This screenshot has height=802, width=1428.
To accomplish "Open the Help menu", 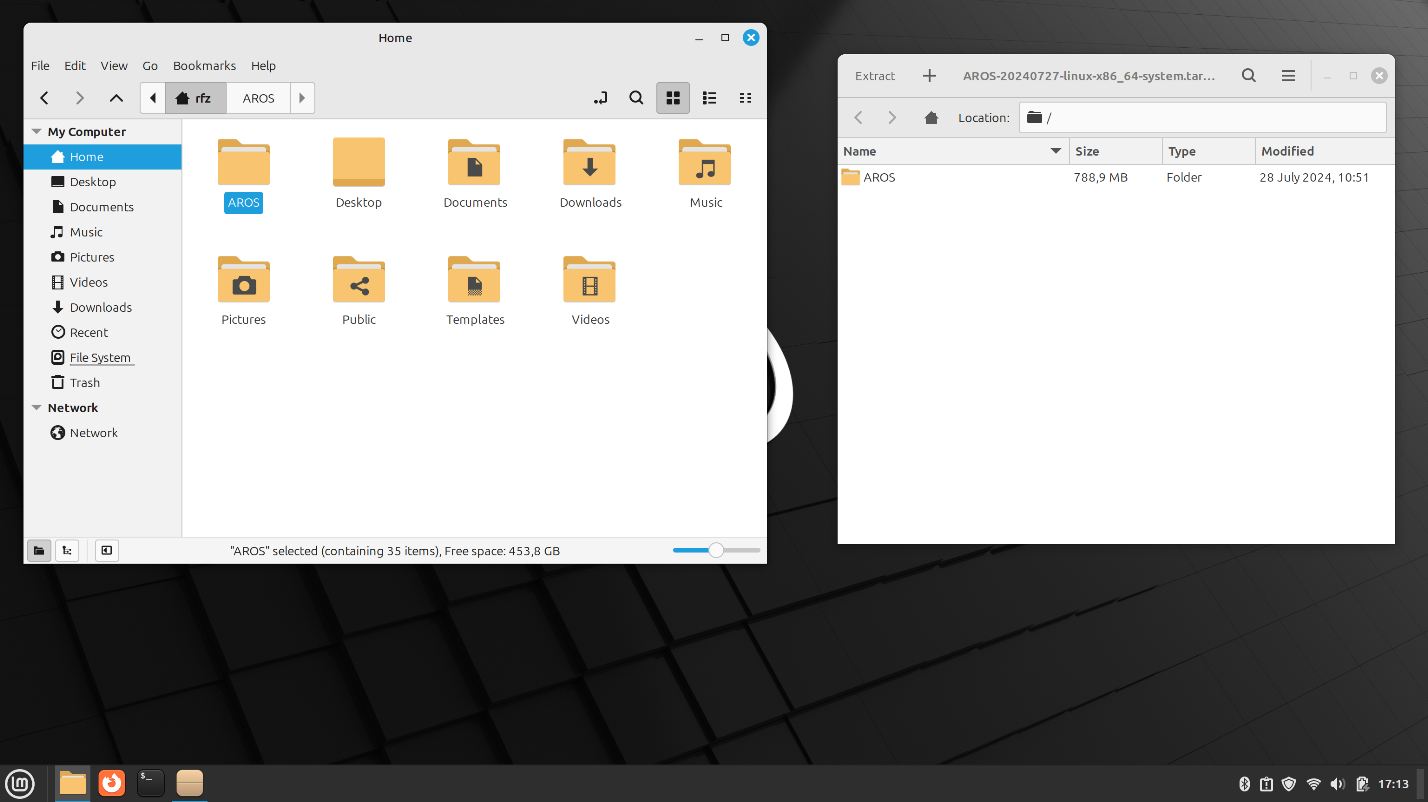I will (263, 66).
